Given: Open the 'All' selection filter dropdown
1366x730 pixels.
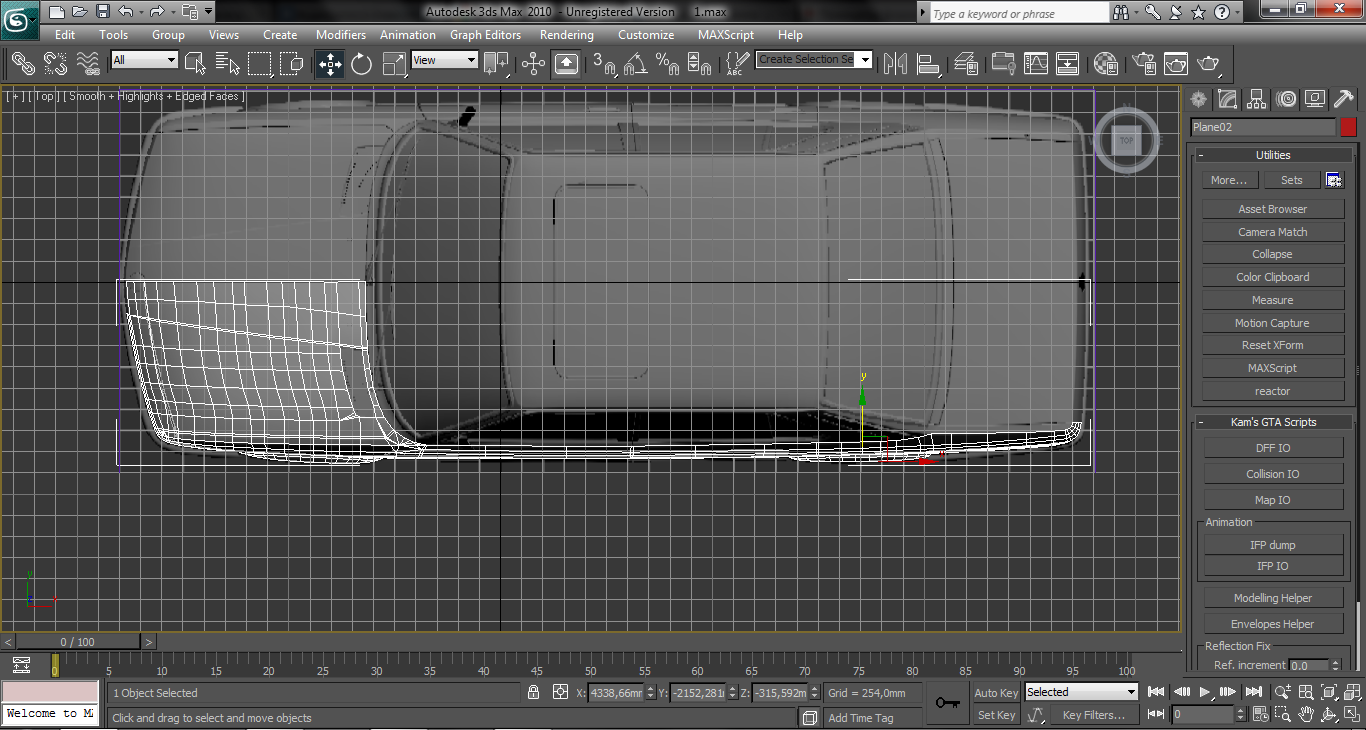Looking at the screenshot, I should tap(144, 60).
